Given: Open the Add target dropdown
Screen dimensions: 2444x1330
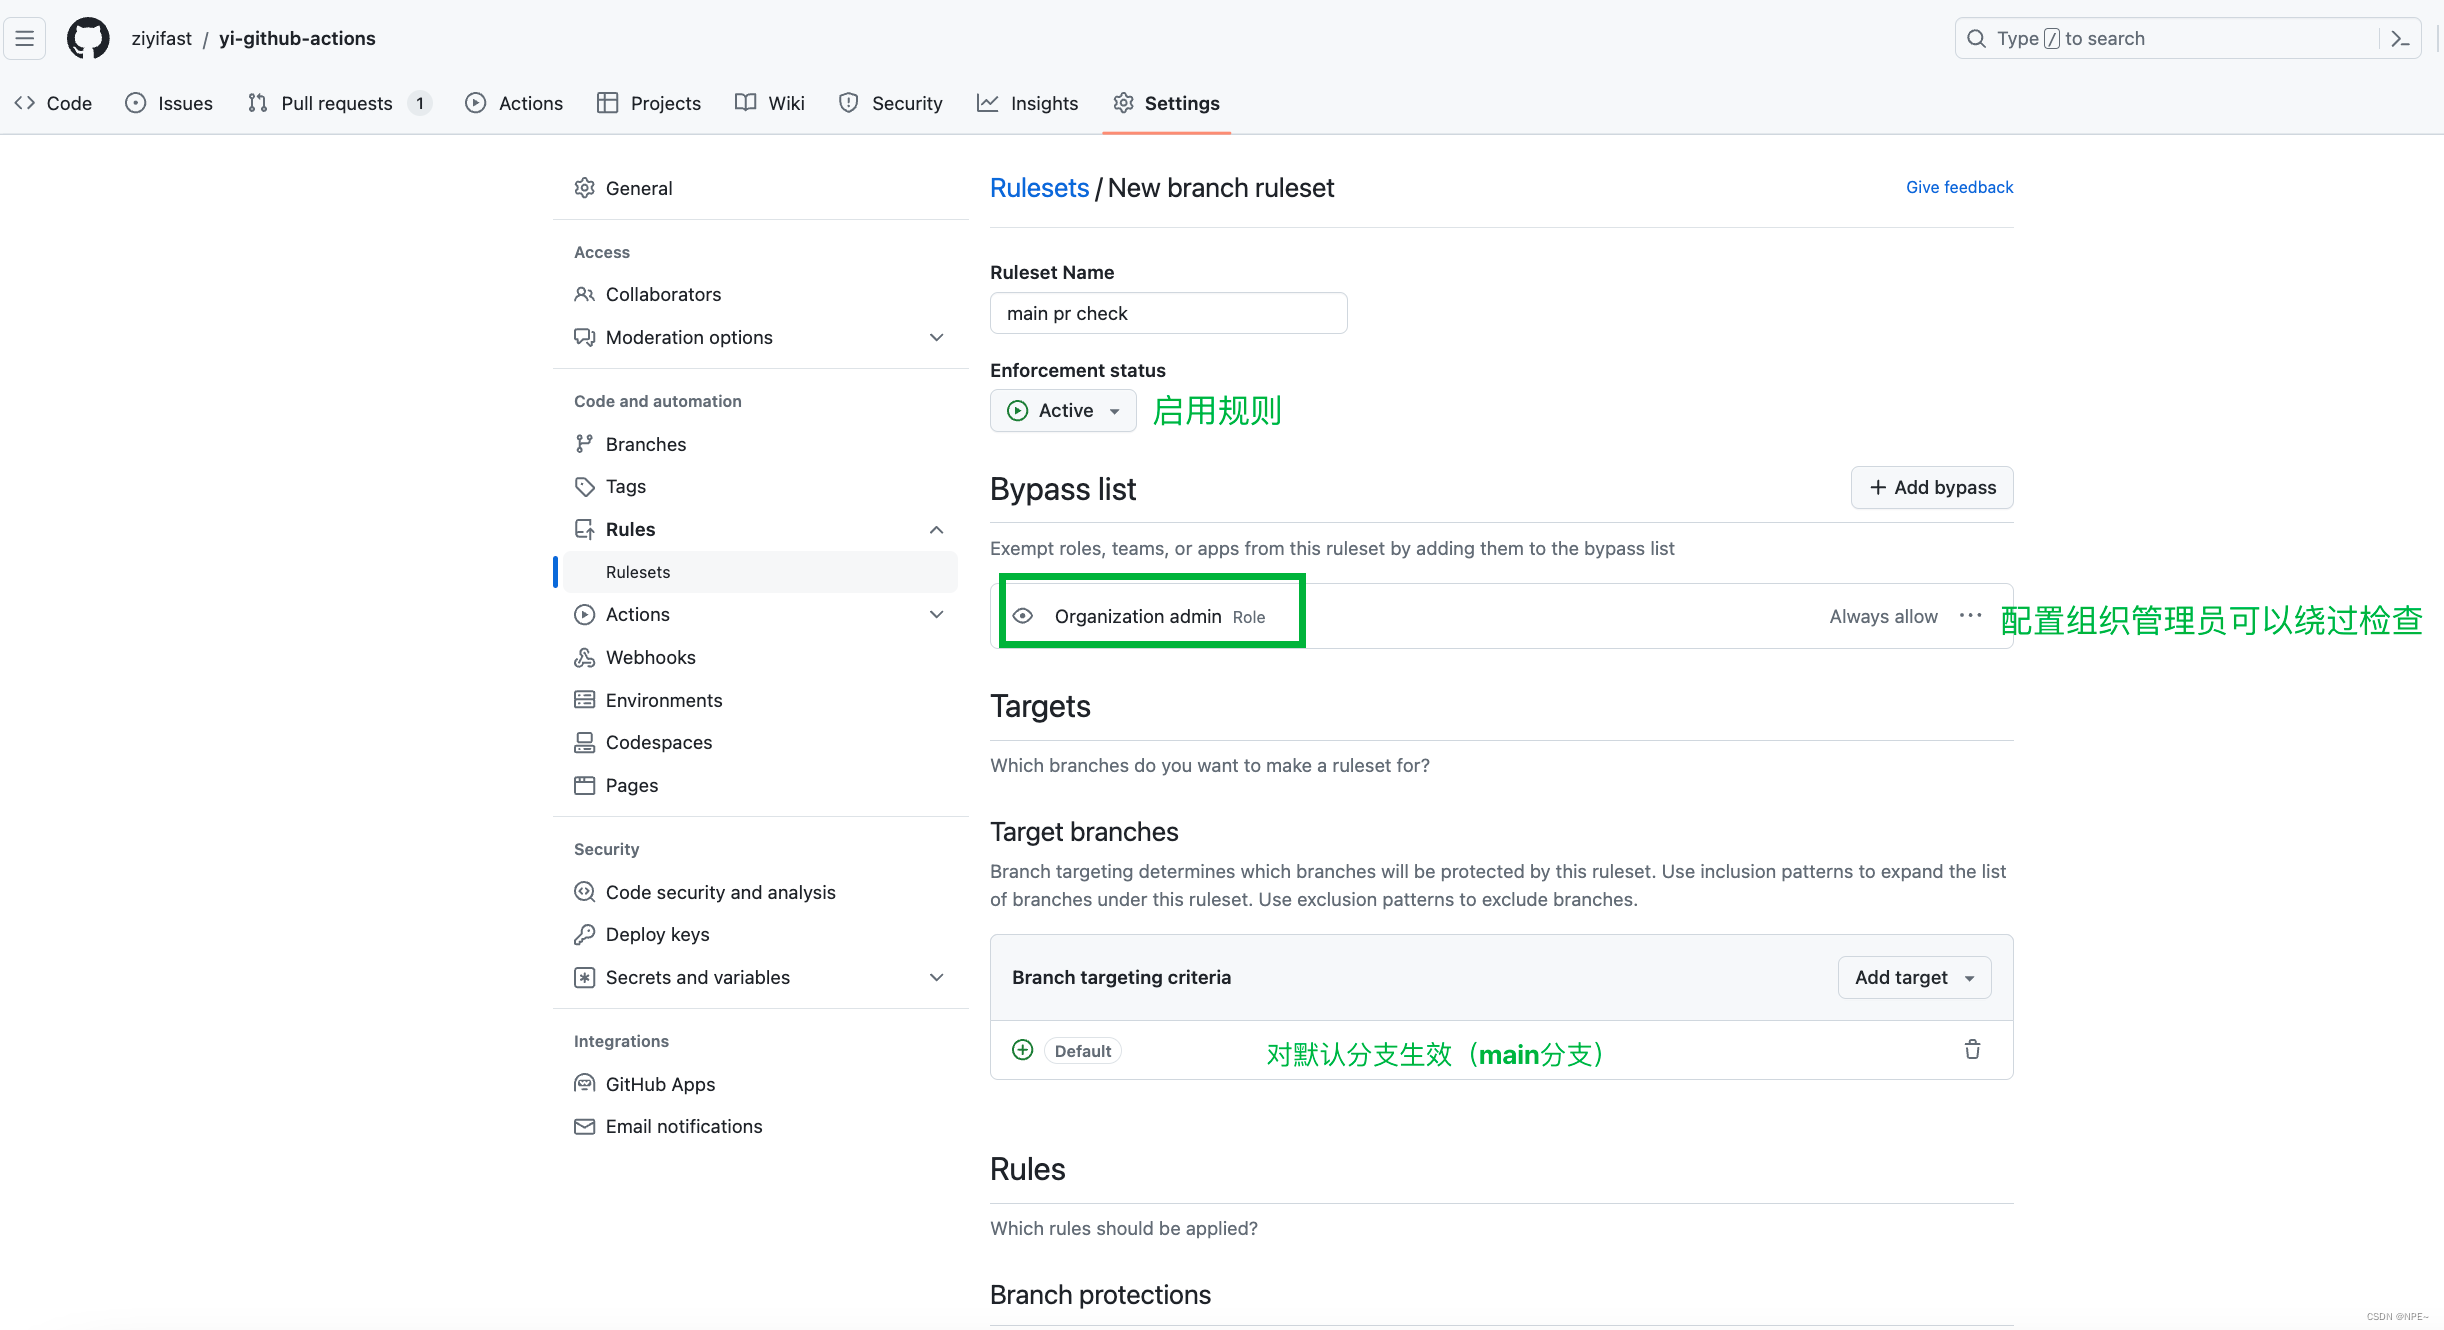Looking at the screenshot, I should coord(1914,978).
